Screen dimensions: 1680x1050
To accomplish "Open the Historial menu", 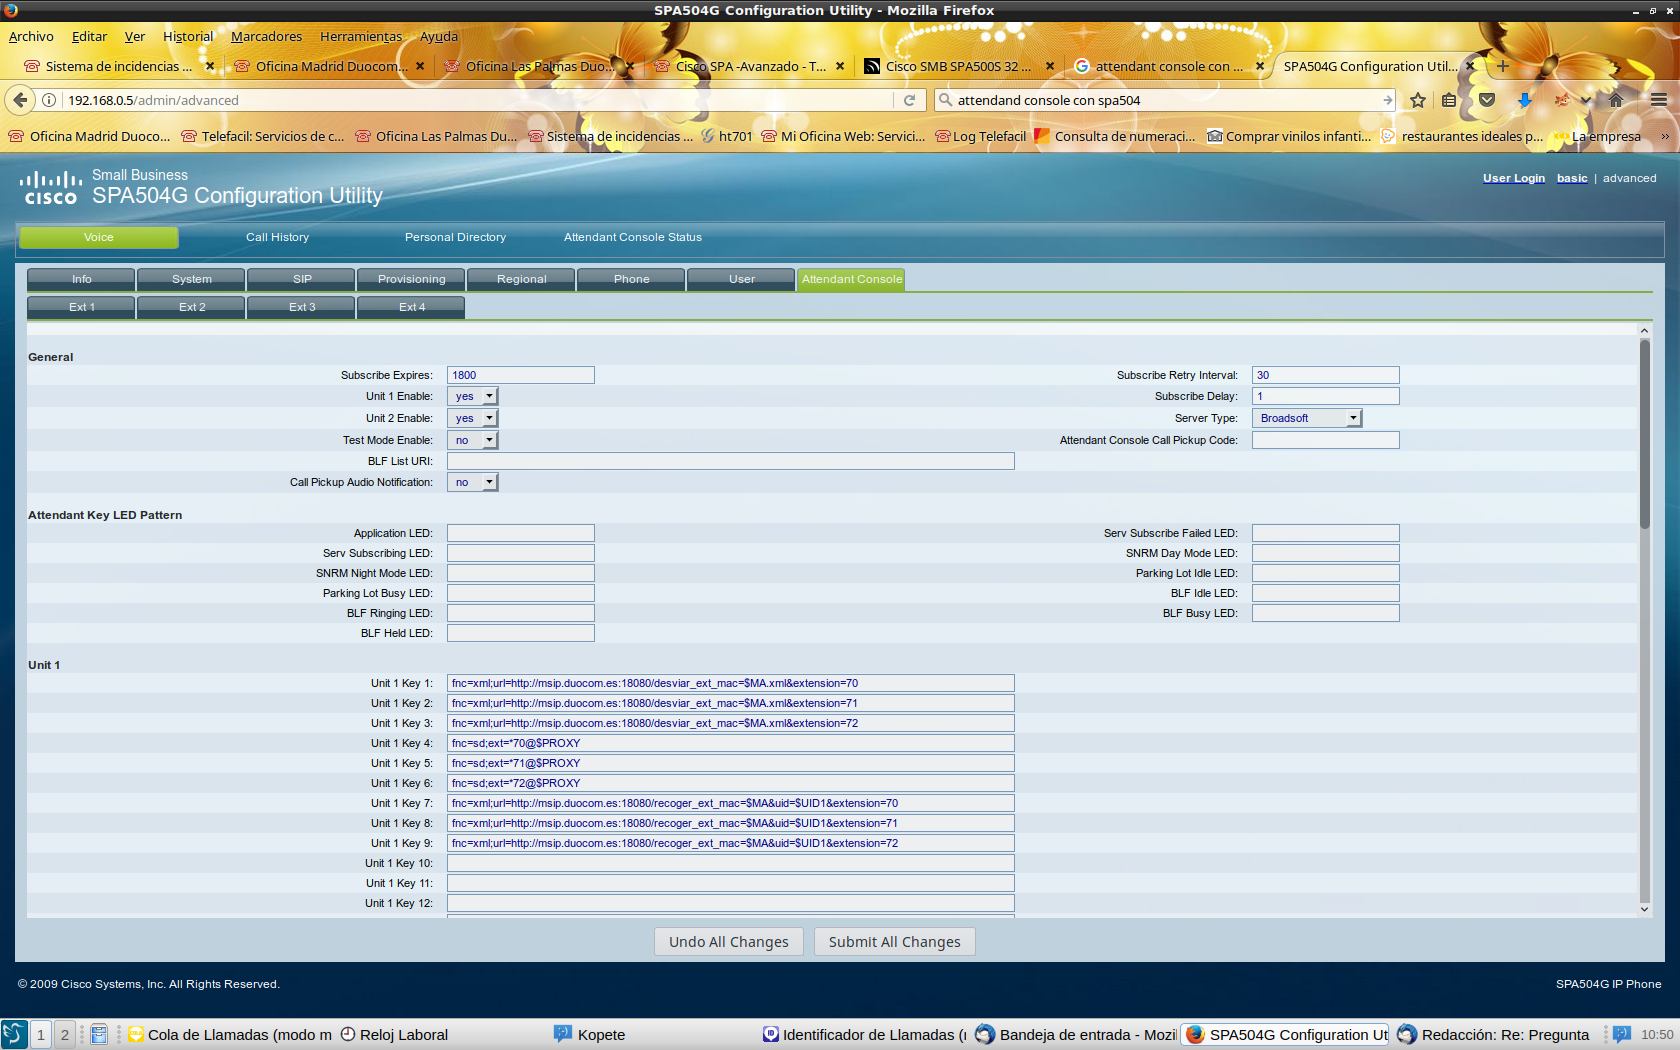I will tap(188, 37).
